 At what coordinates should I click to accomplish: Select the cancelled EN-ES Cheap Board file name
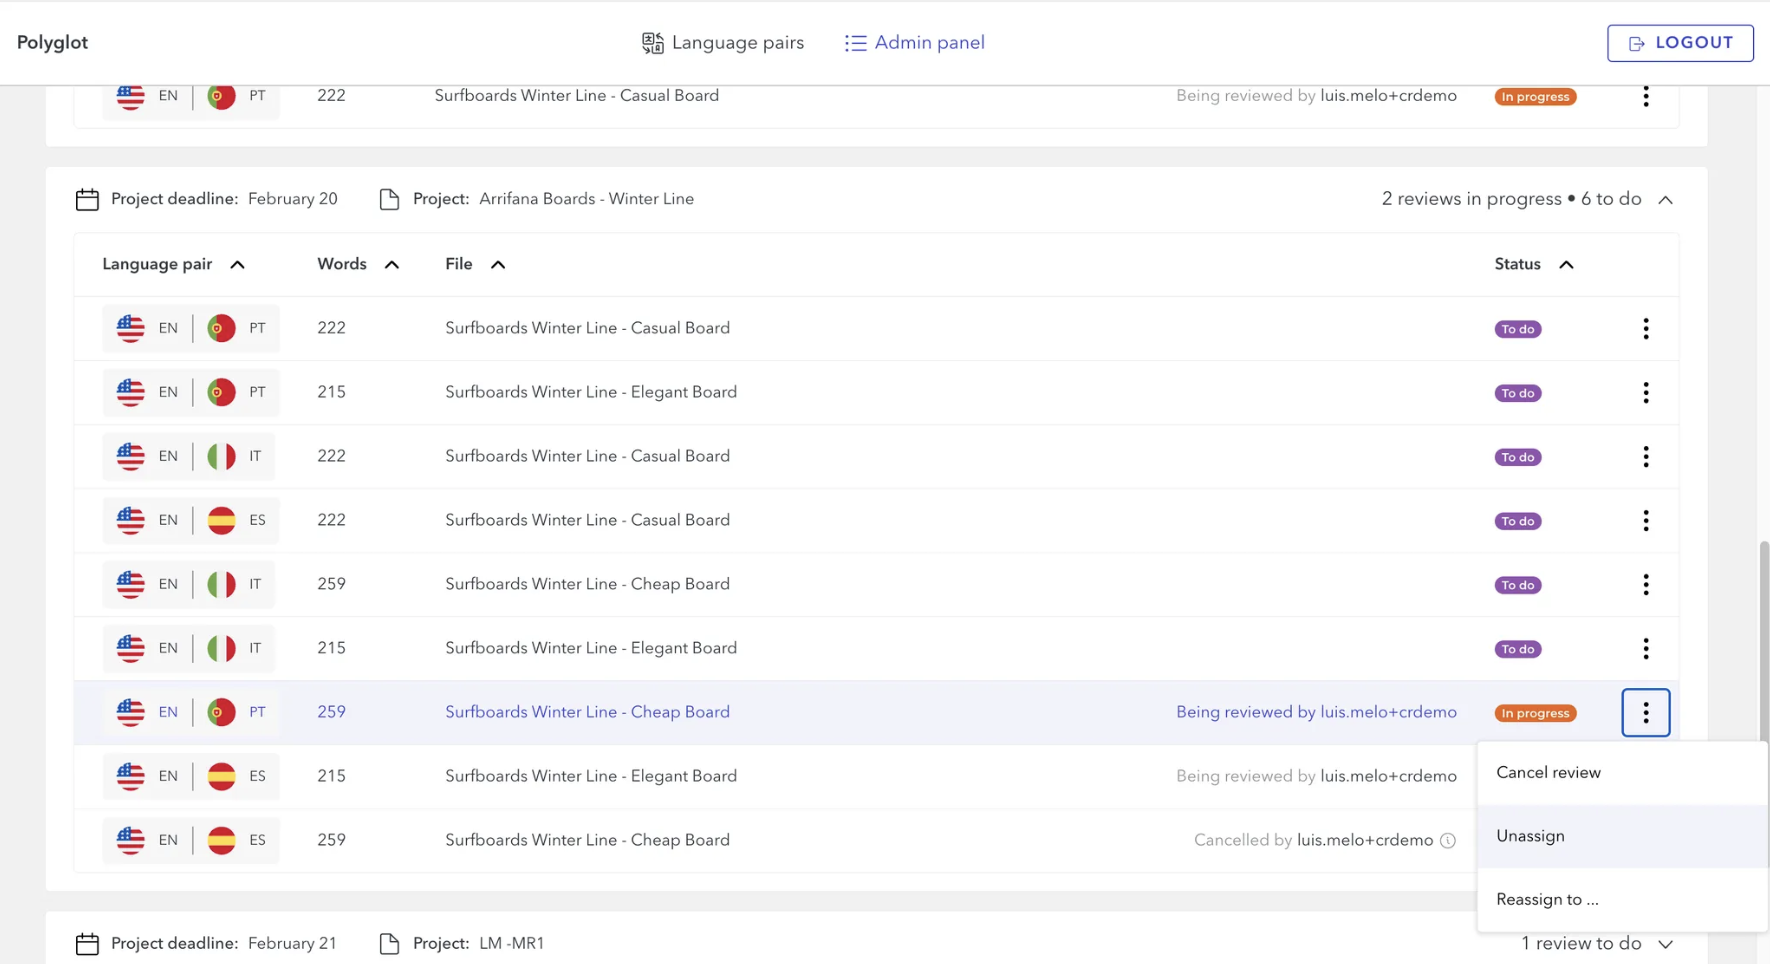tap(587, 840)
